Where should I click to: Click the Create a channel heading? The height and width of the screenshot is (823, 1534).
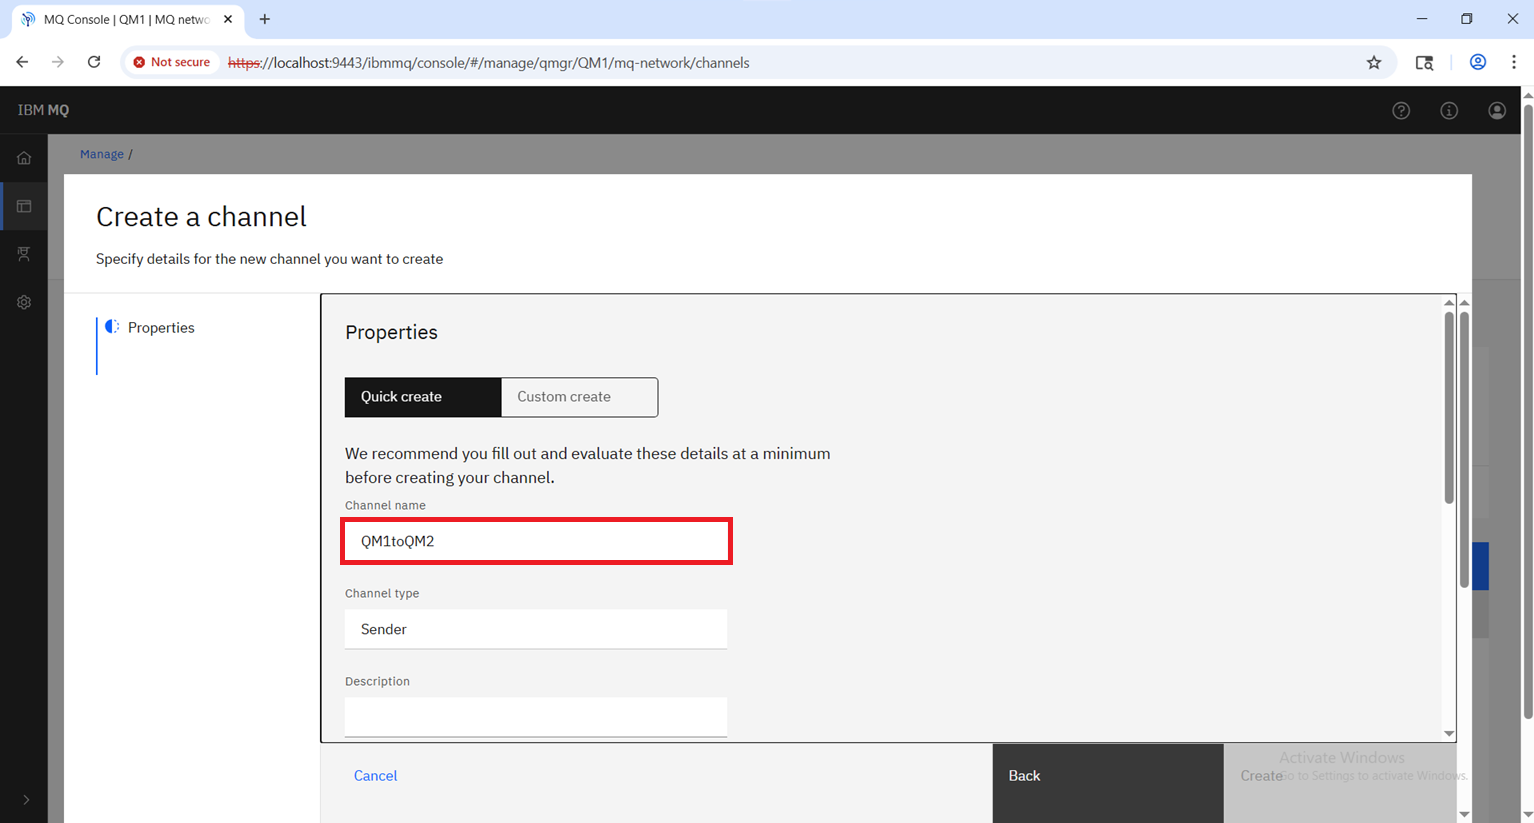click(201, 217)
